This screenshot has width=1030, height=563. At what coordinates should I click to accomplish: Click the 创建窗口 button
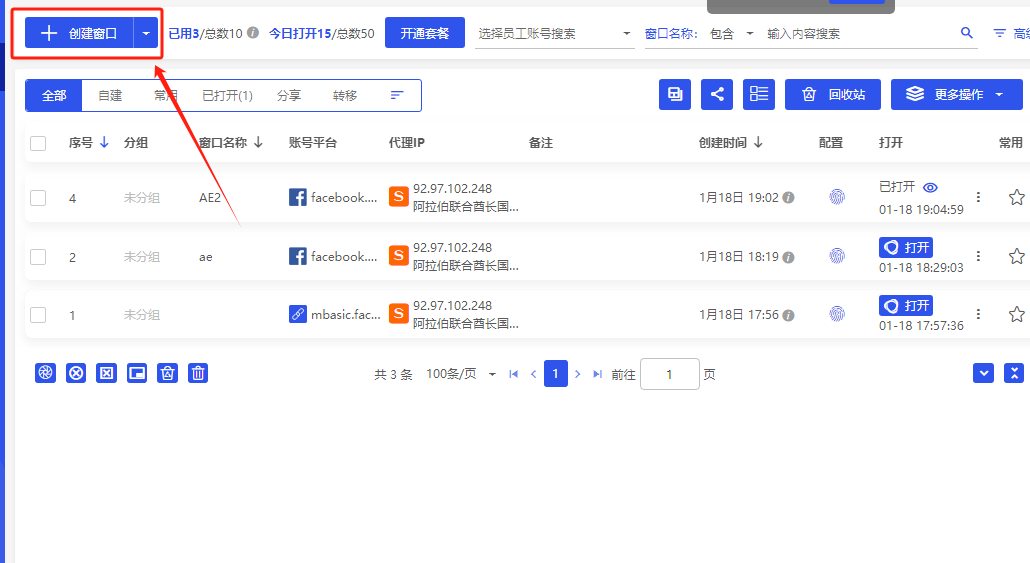click(79, 33)
